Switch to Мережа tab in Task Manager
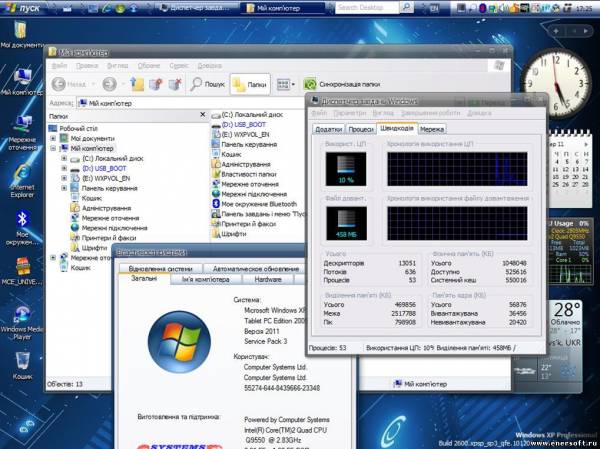Image resolution: width=600 pixels, height=449 pixels. 432,129
